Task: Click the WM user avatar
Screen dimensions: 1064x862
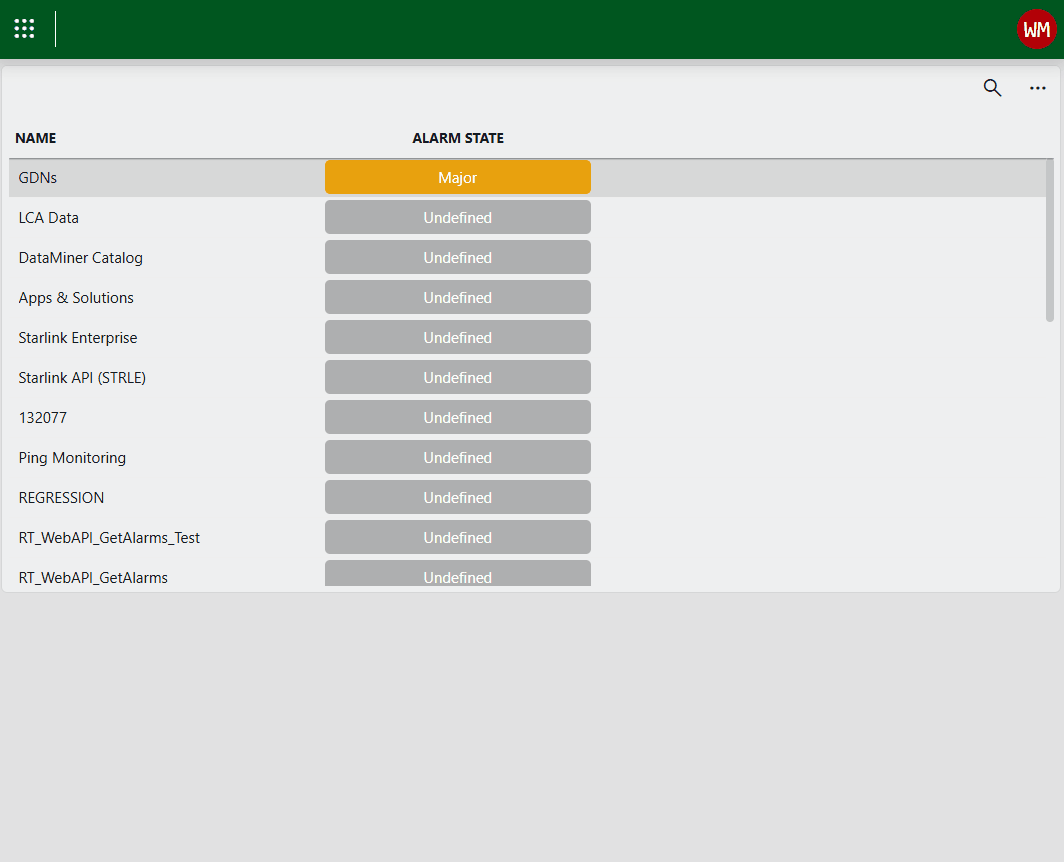Action: click(x=1036, y=29)
